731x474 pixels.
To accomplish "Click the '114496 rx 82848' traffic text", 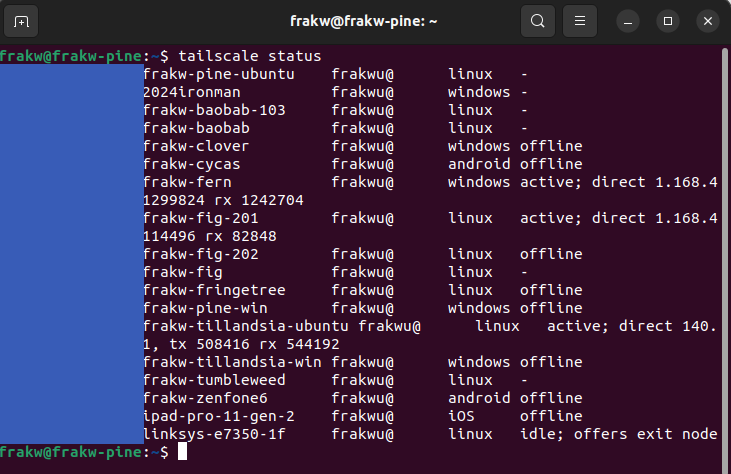I will point(210,236).
